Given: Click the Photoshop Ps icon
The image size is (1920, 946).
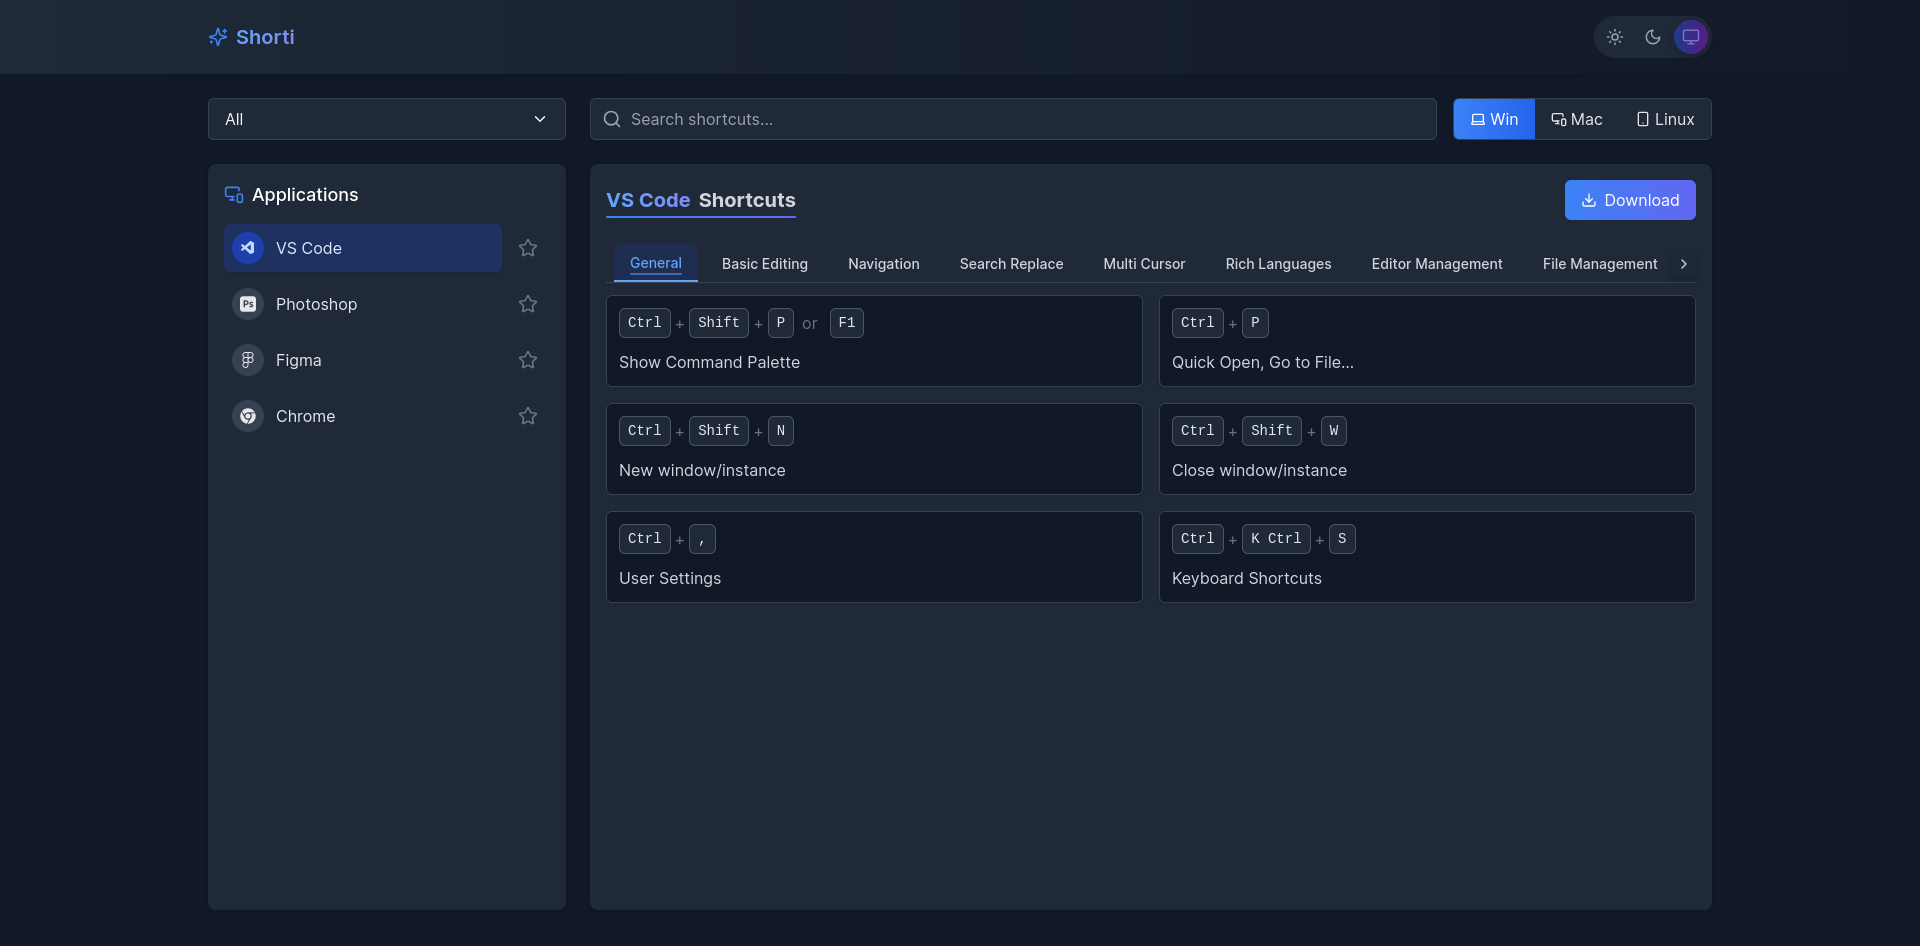Looking at the screenshot, I should click(x=248, y=304).
